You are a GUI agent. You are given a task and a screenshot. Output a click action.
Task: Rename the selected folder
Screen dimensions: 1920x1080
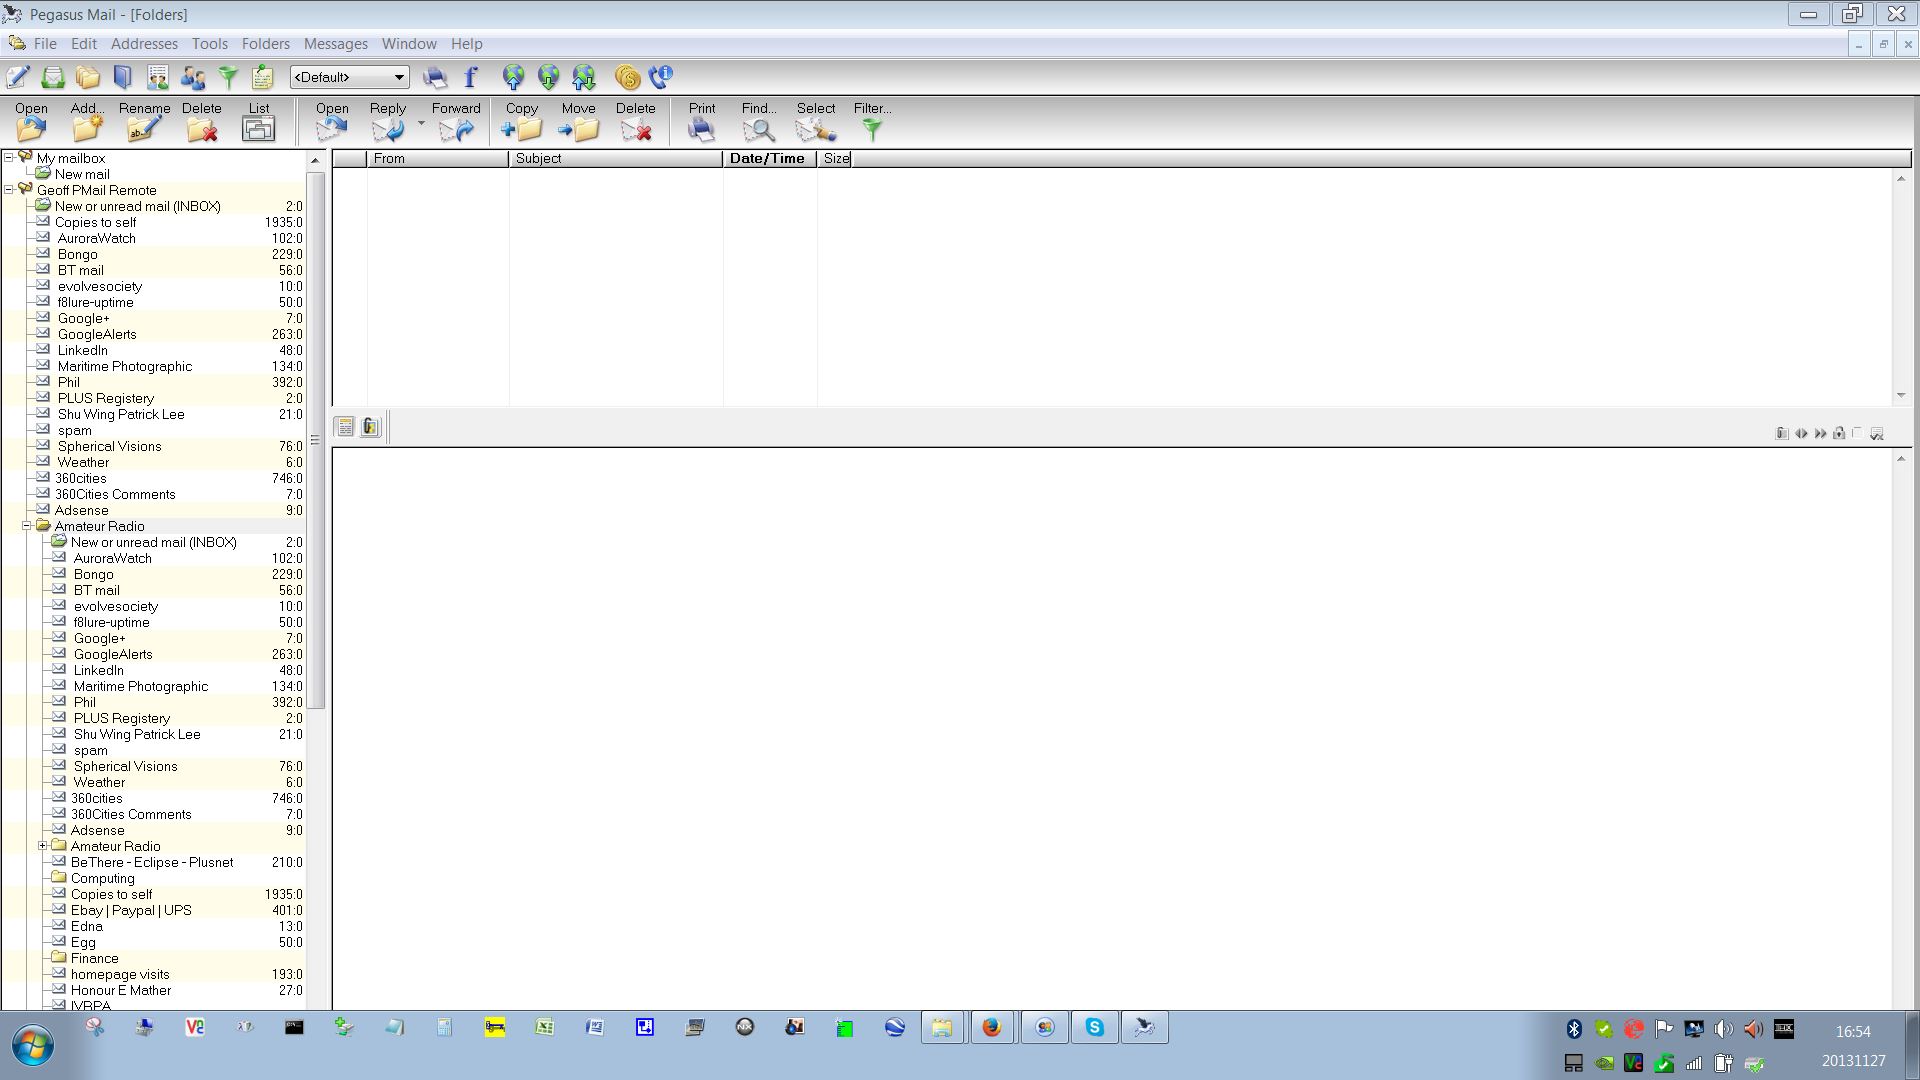[x=144, y=121]
